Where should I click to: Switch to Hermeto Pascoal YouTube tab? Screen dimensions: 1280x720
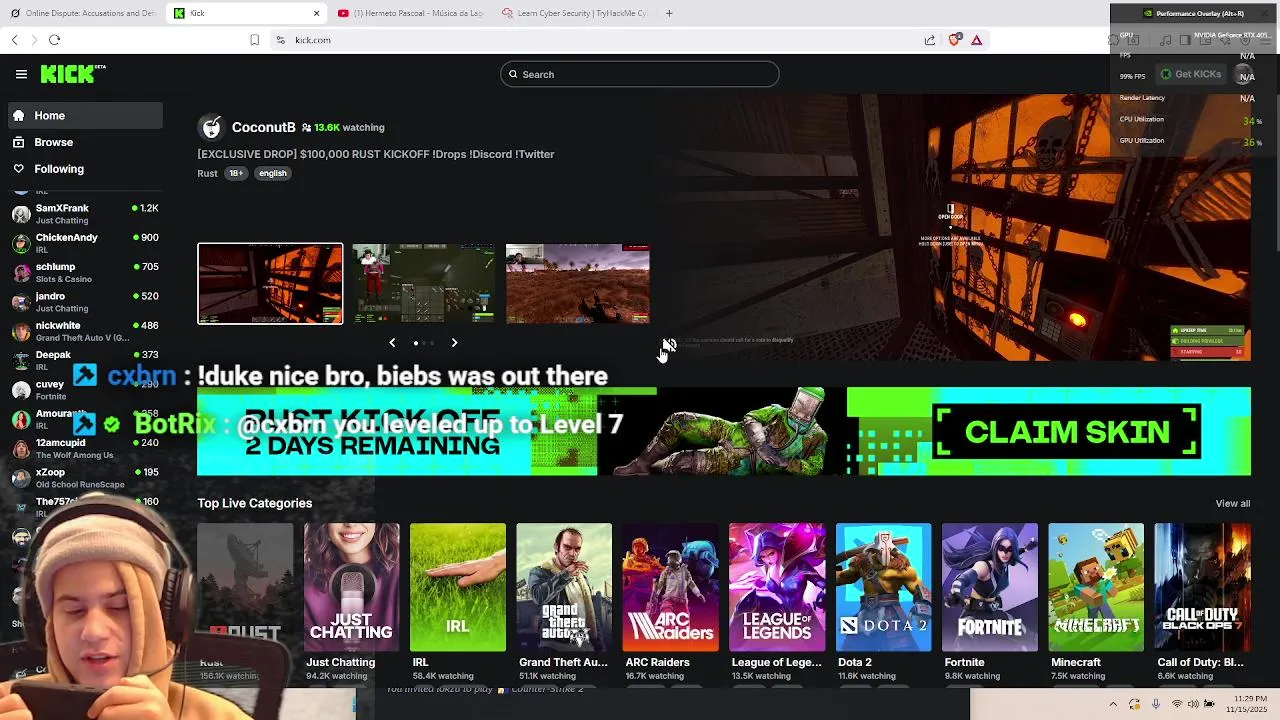click(411, 13)
